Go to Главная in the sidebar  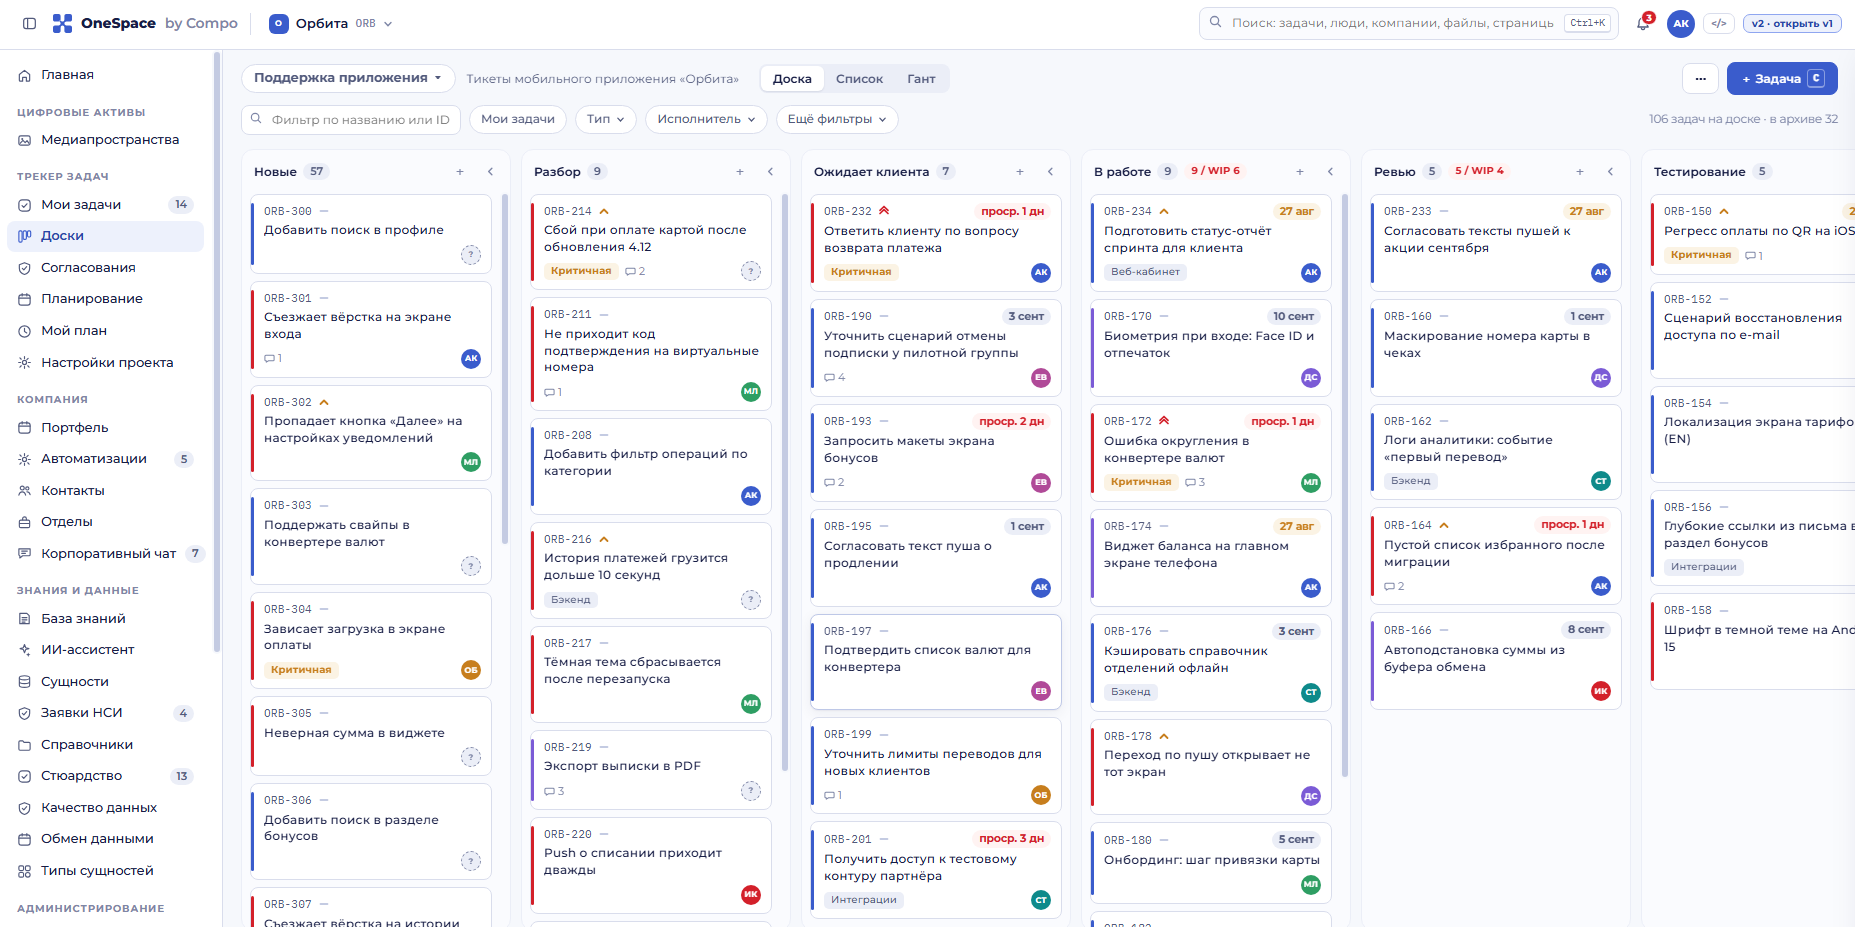[106, 75]
